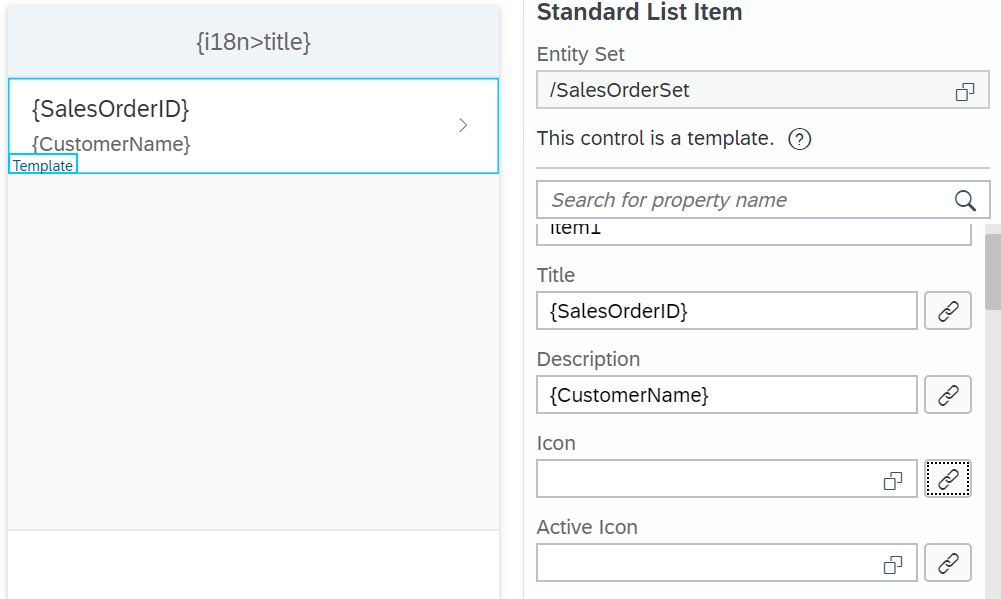Click the Description field with {CustomerName}

(726, 395)
